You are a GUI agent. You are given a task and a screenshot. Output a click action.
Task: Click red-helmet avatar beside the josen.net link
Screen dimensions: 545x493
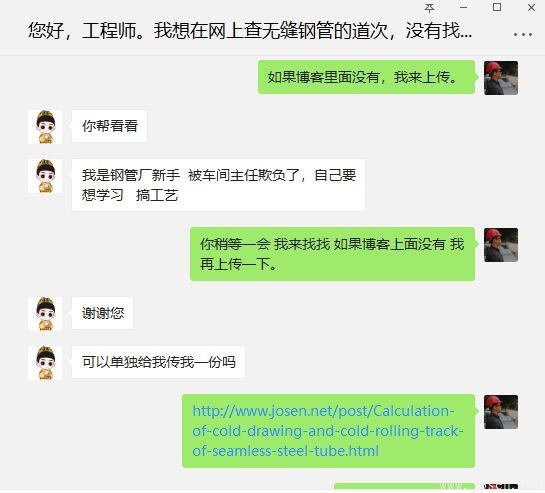501,412
